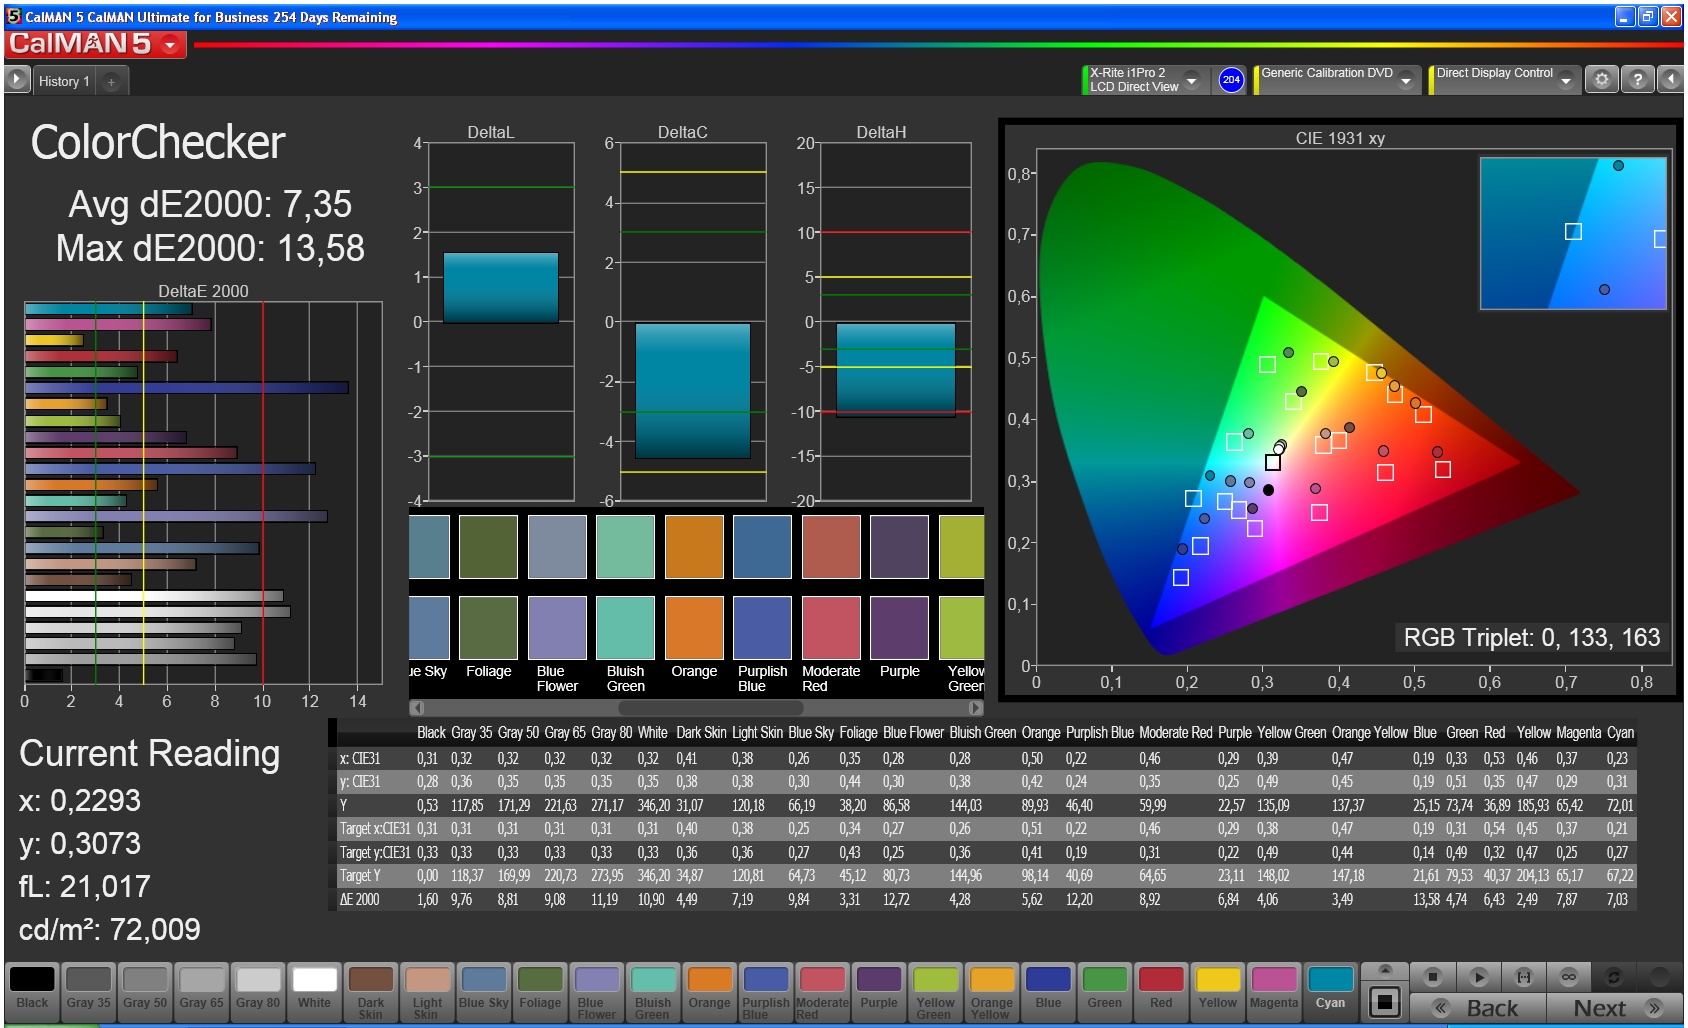Screen dimensions: 1688x1028
Task: Choose the Orange Yellow patch in the bottom strip
Action: pos(992,992)
